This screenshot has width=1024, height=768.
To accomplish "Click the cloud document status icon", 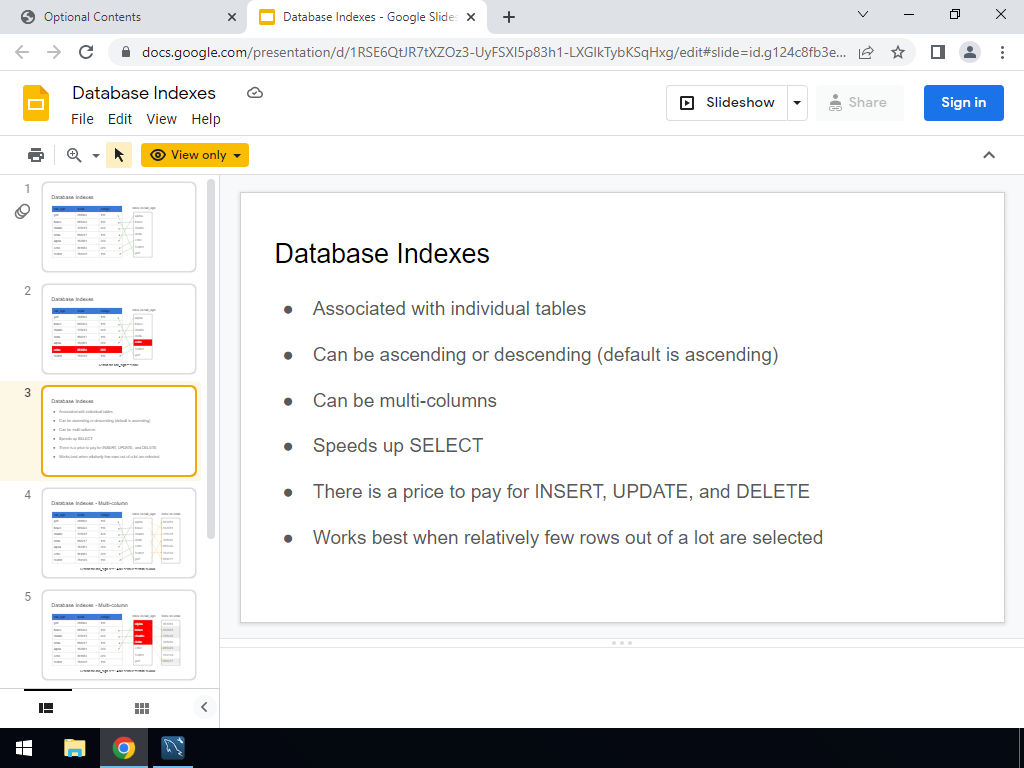I will (255, 93).
